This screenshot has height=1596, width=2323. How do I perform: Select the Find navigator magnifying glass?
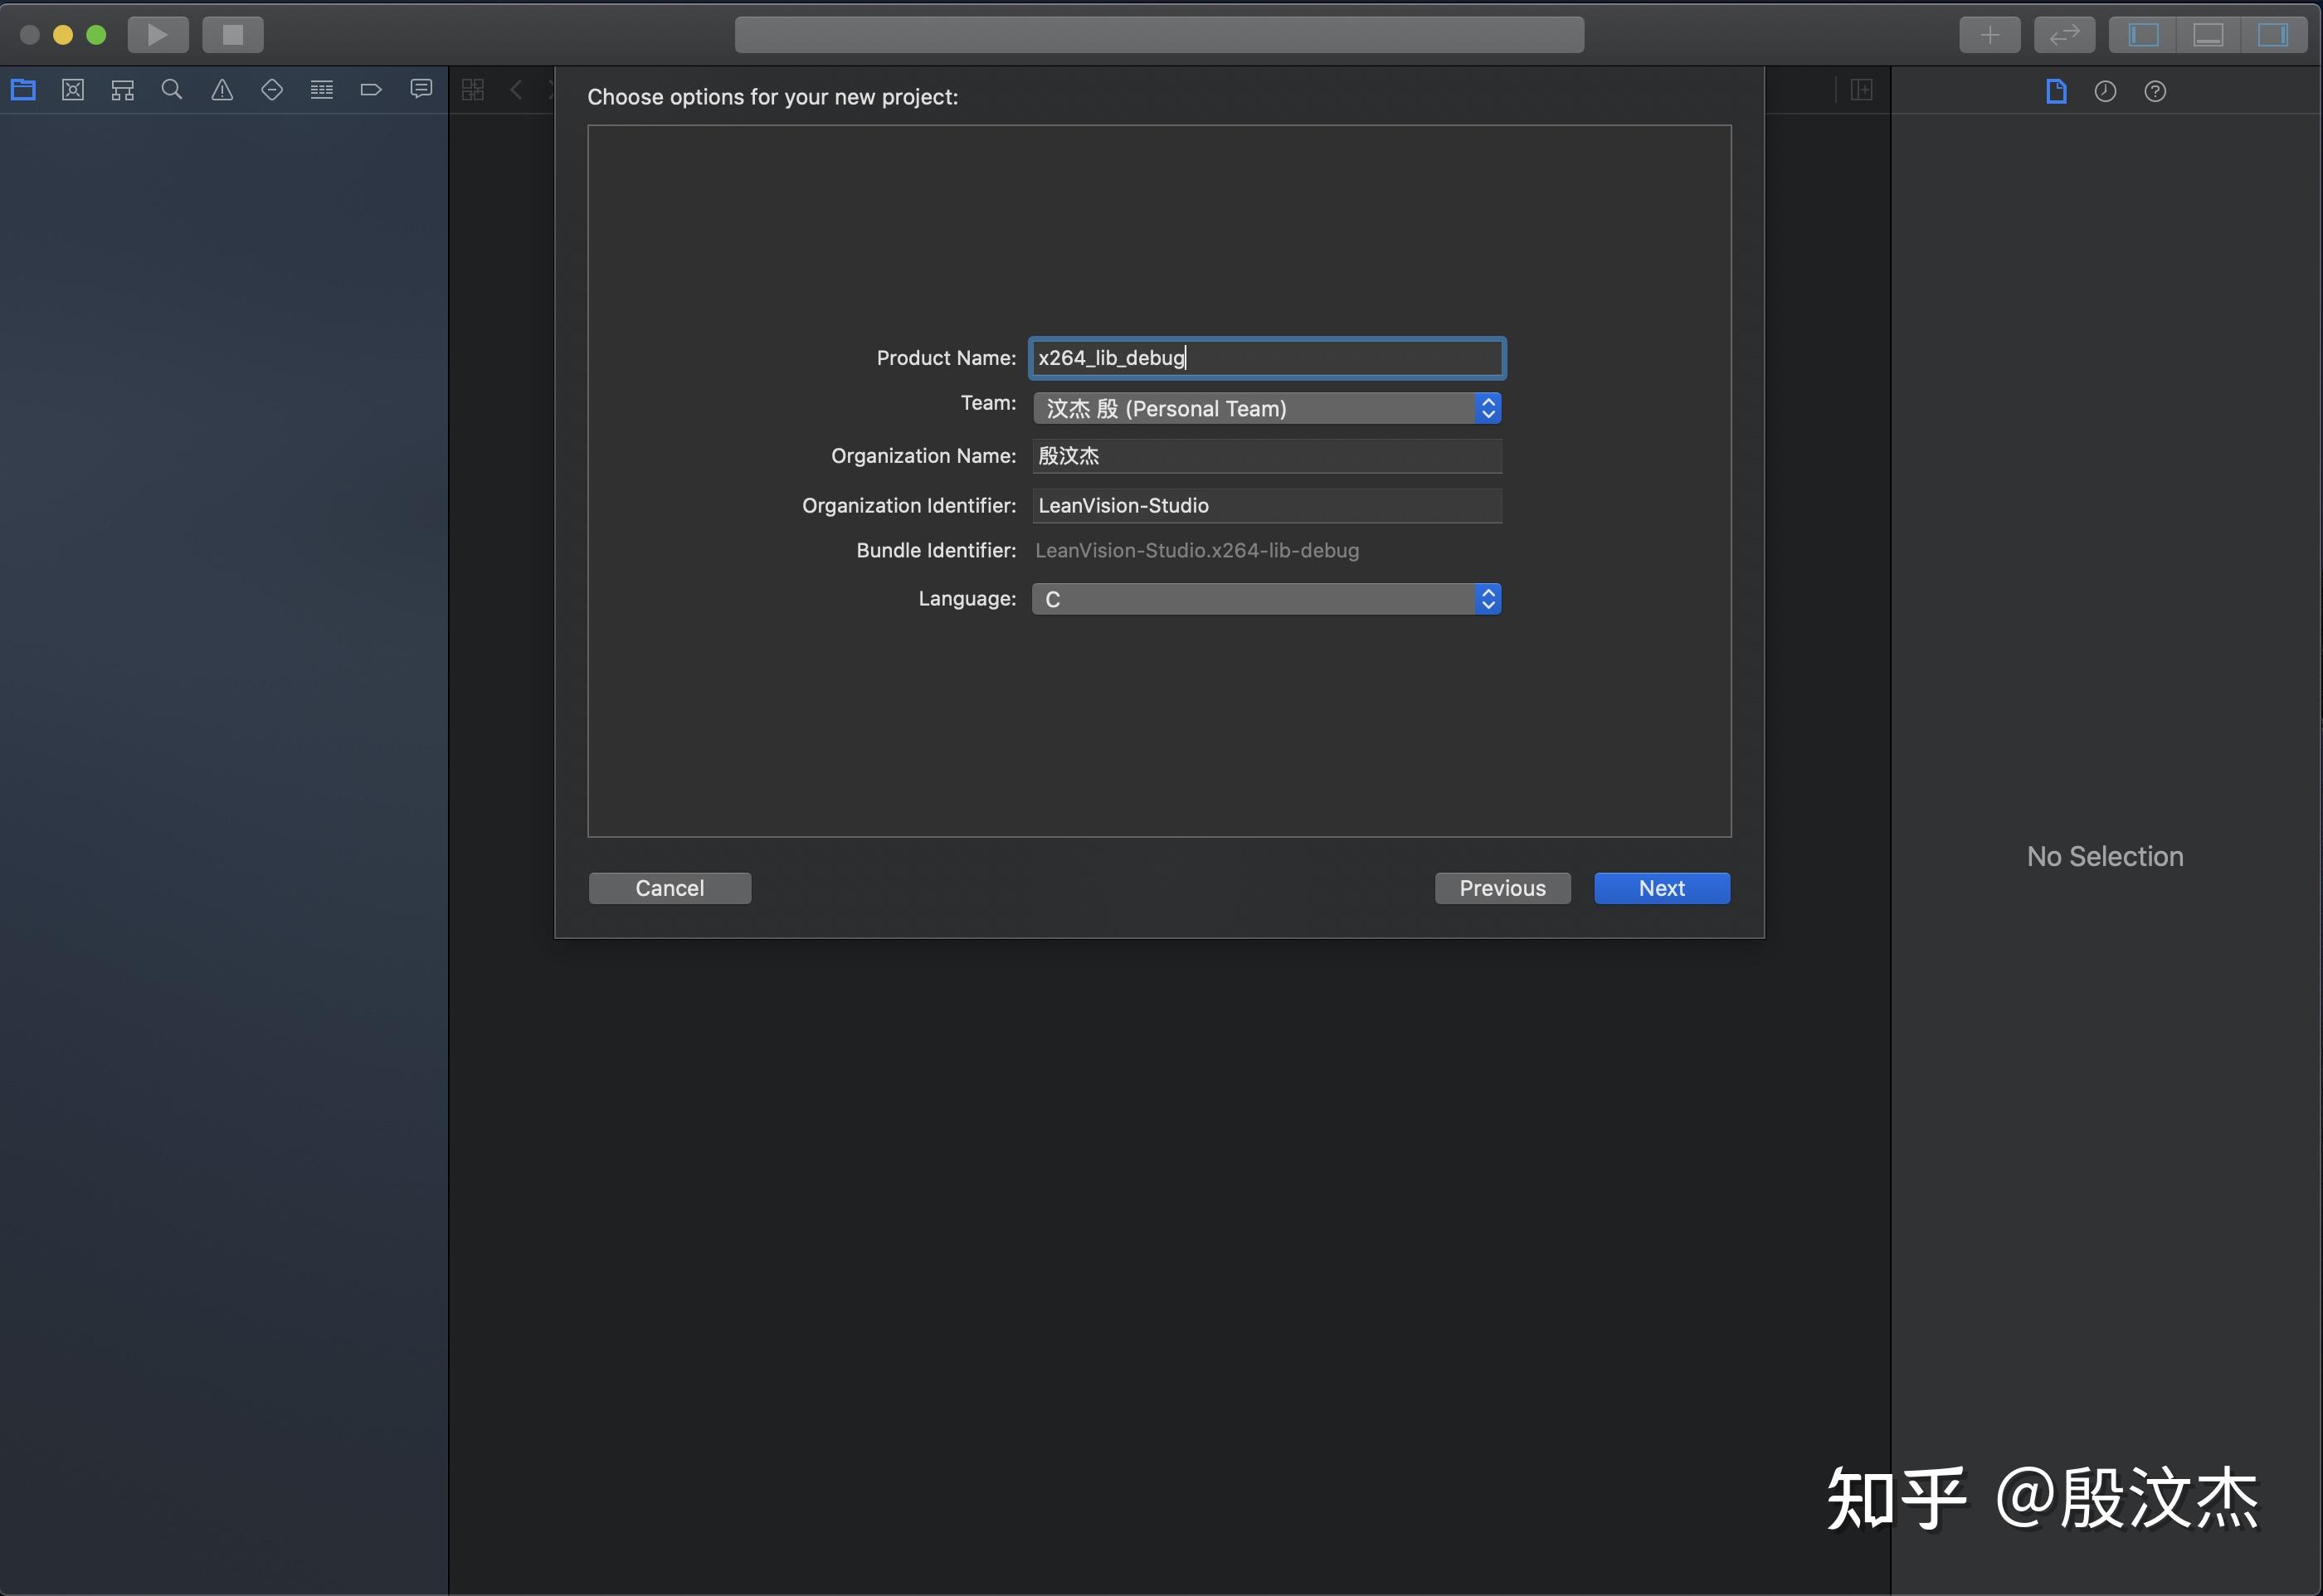click(172, 89)
